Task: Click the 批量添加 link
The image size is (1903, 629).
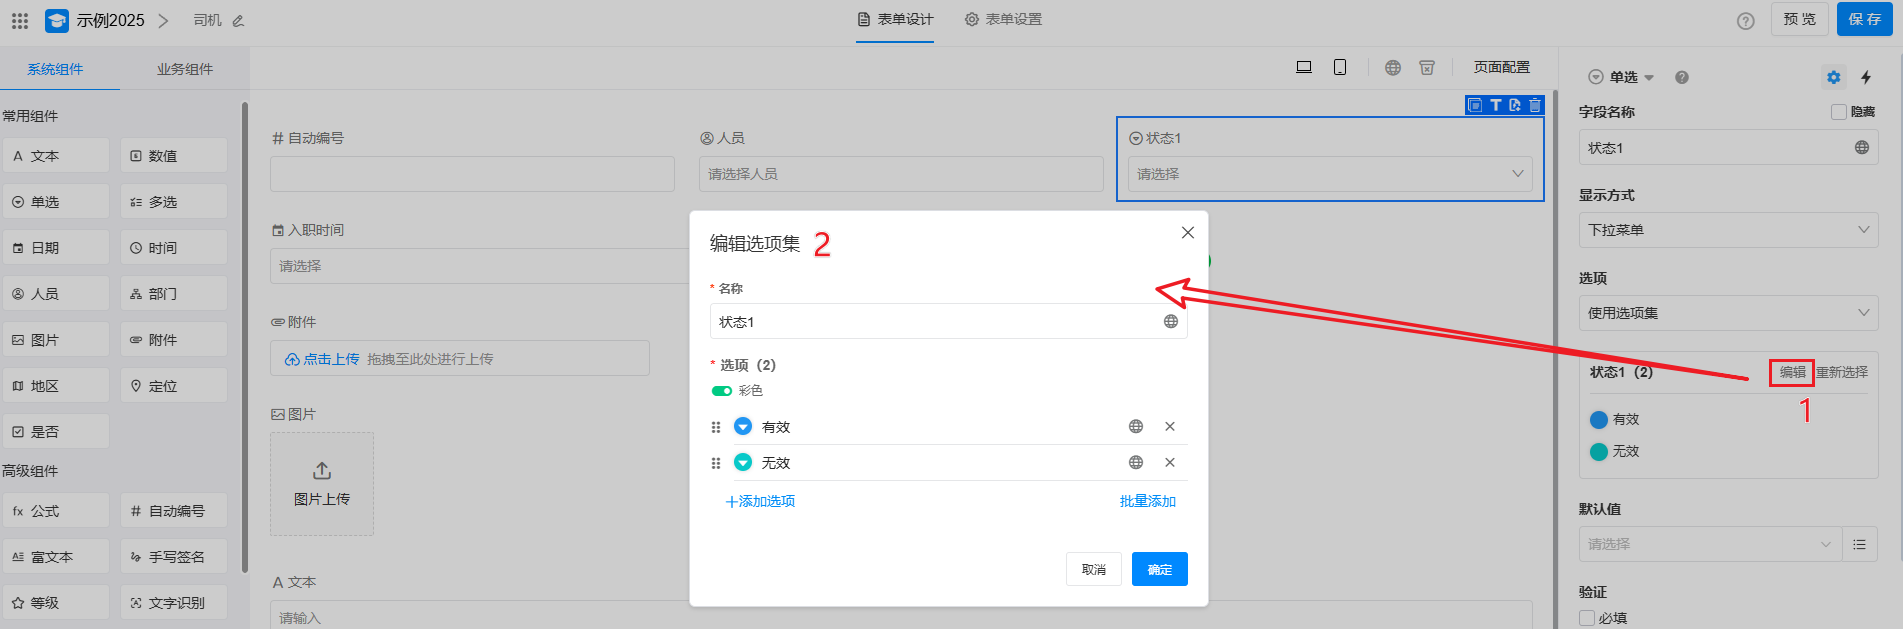Action: pos(1147,501)
